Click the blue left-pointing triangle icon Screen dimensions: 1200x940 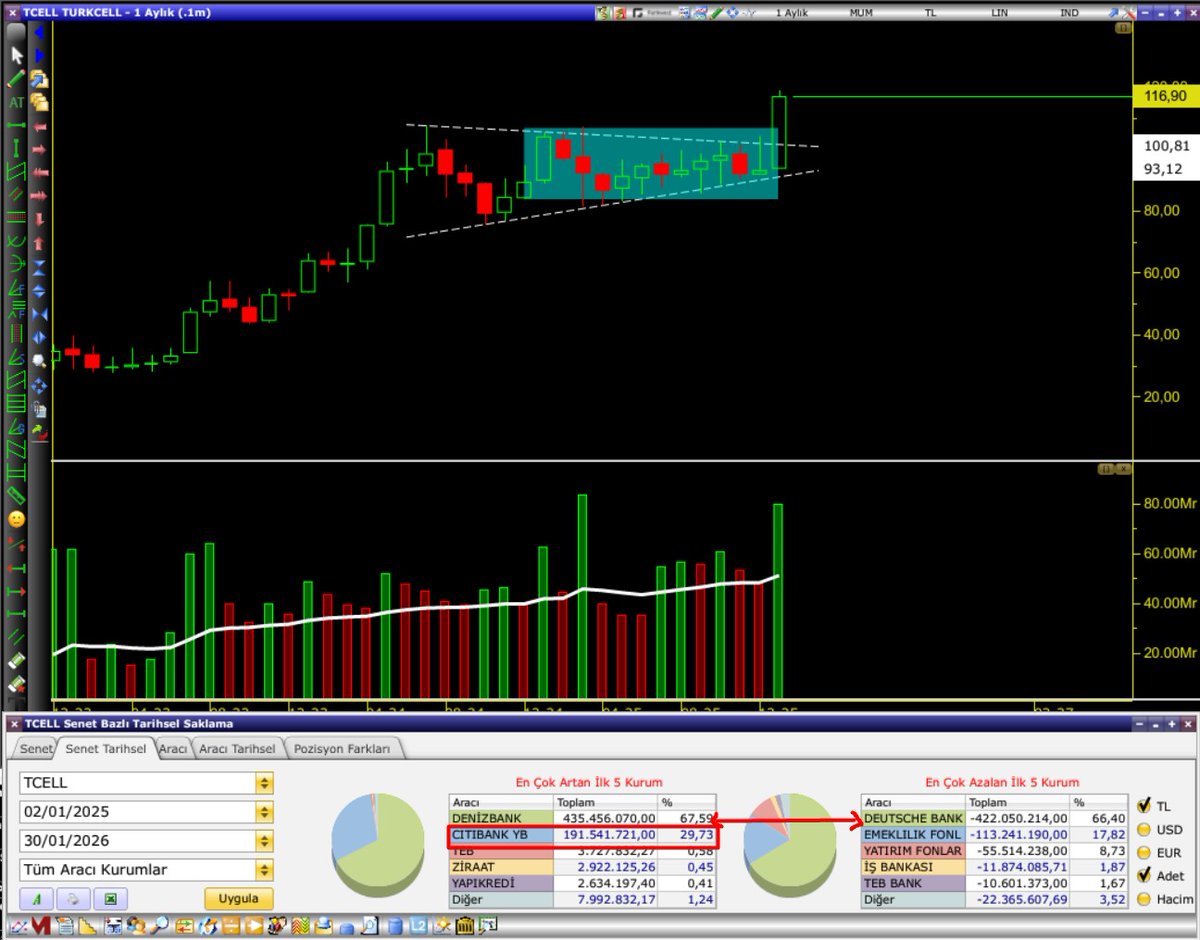click(x=39, y=34)
